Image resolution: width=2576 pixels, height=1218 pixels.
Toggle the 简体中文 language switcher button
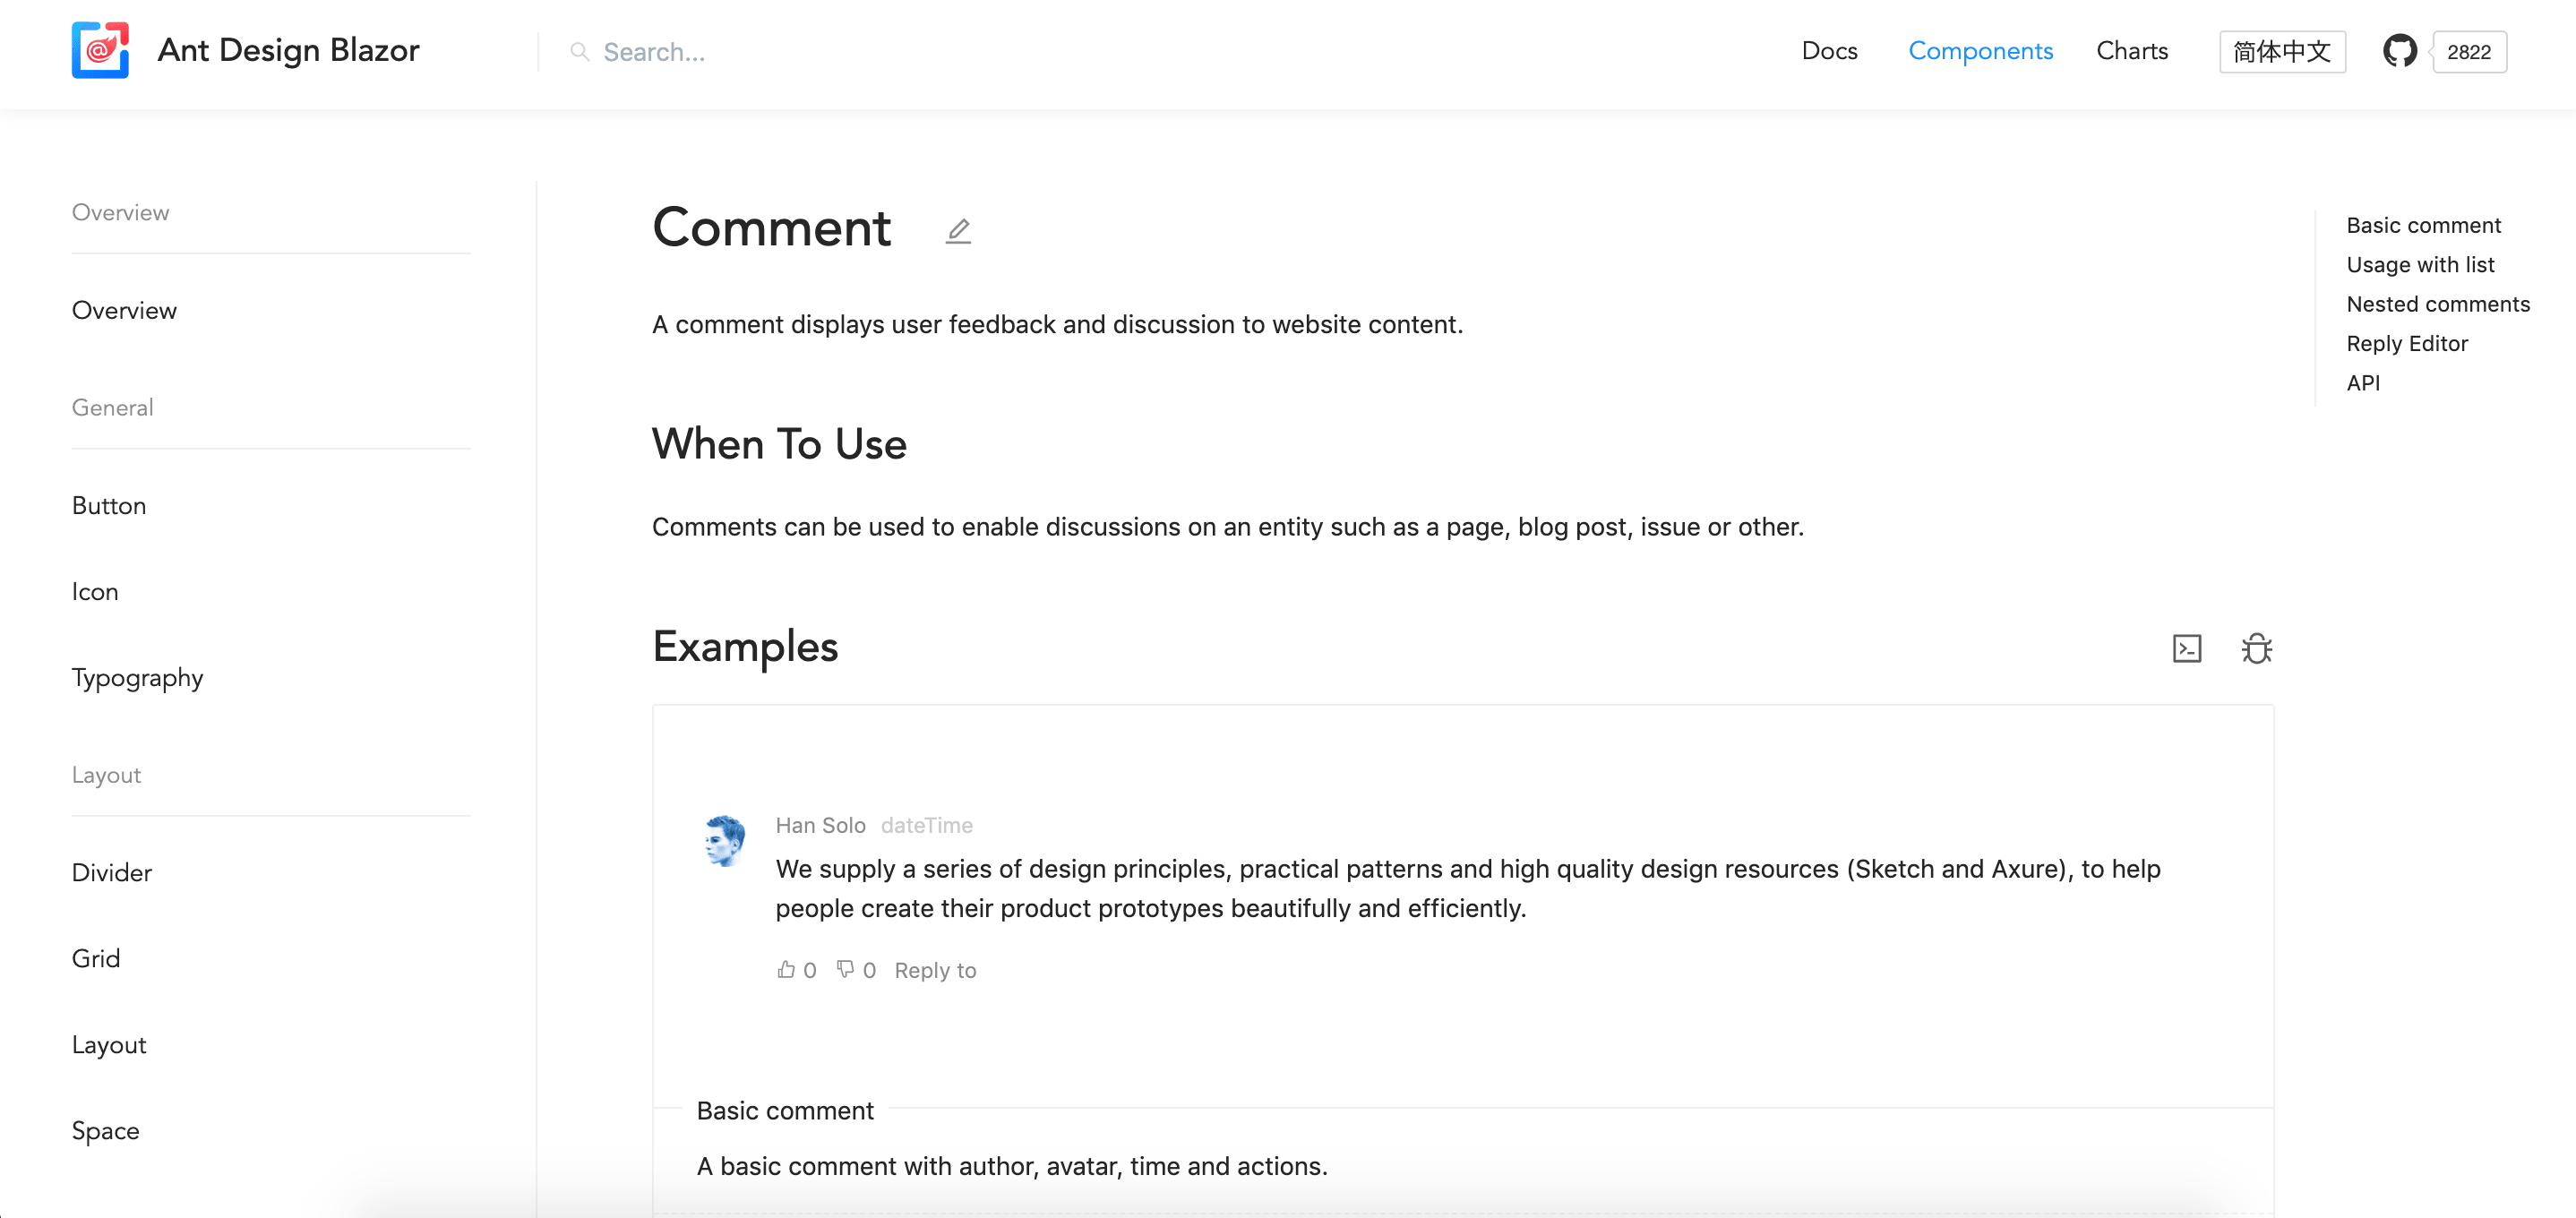[x=2282, y=51]
